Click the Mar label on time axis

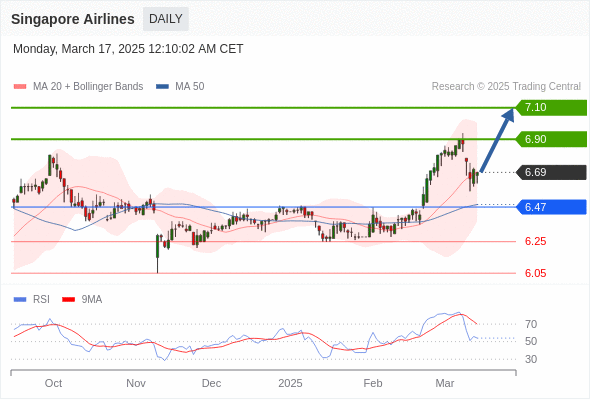pyautogui.click(x=445, y=383)
